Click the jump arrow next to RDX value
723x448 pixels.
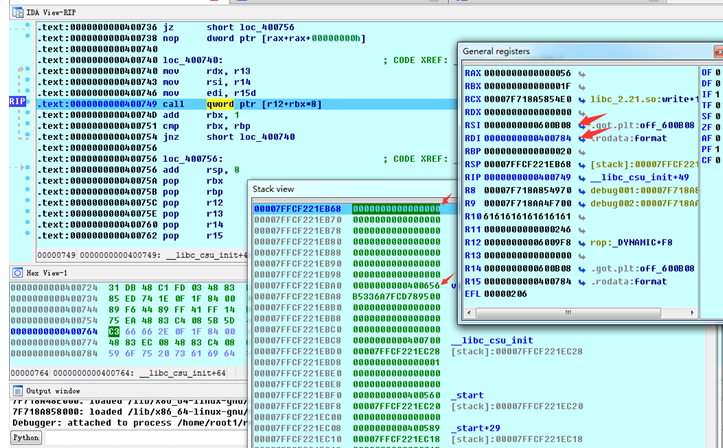[x=582, y=112]
